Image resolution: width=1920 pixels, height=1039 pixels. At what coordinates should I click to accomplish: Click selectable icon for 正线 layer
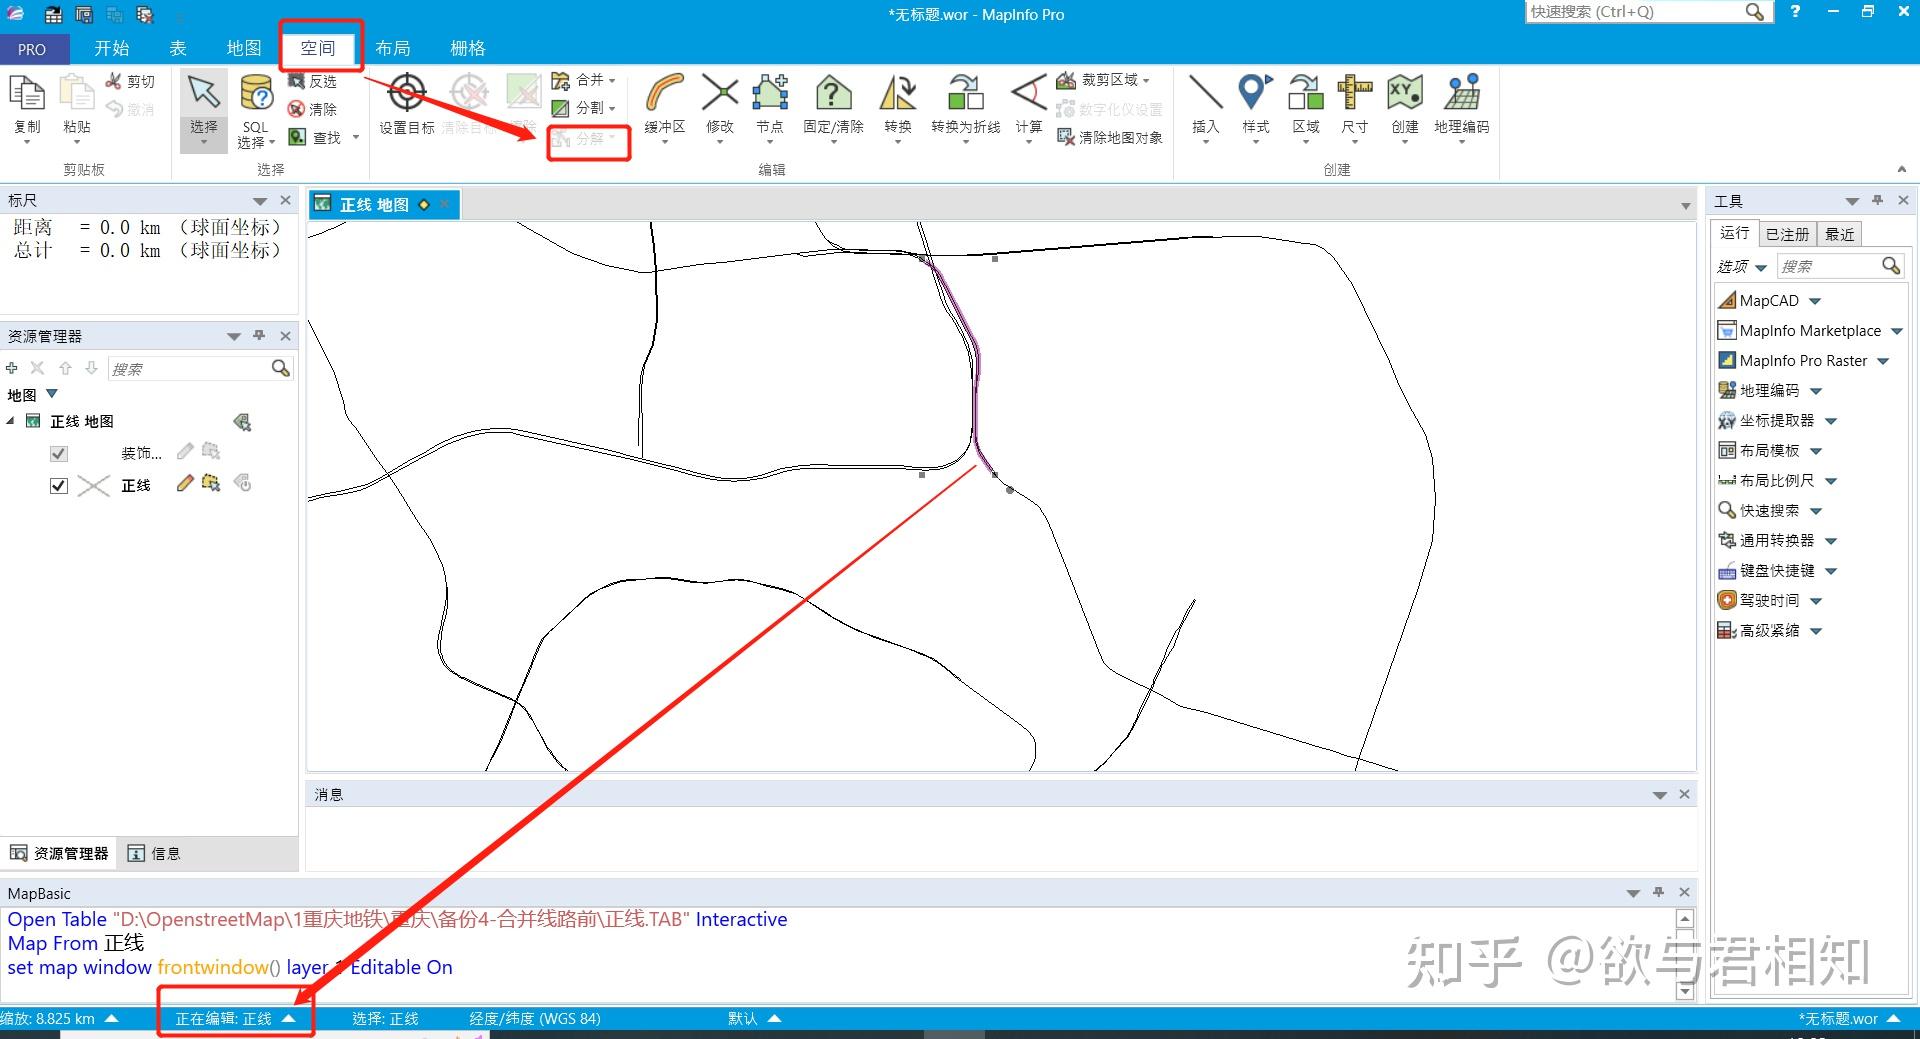pyautogui.click(x=211, y=484)
